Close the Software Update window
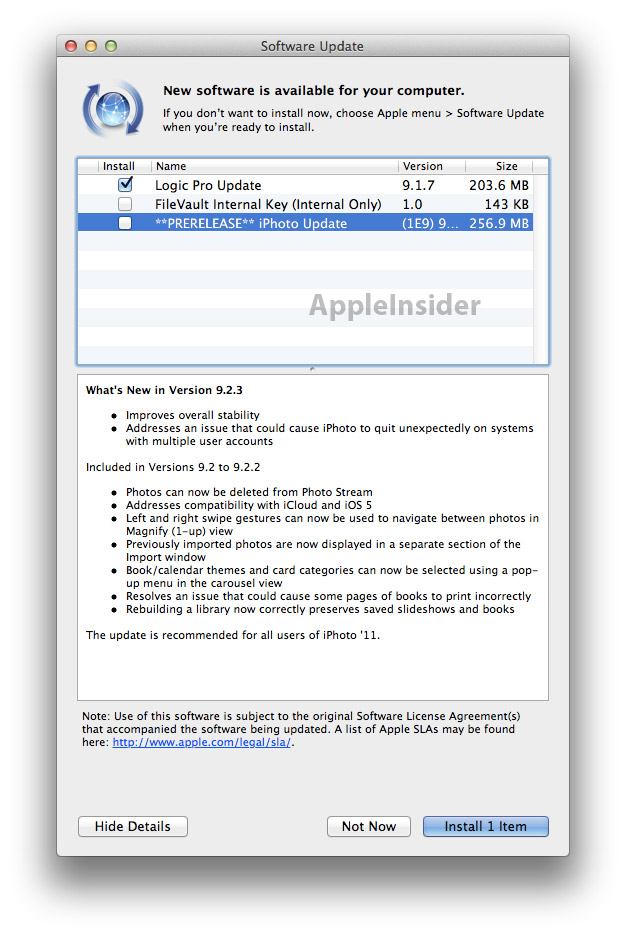The image size is (626, 935). [71, 46]
